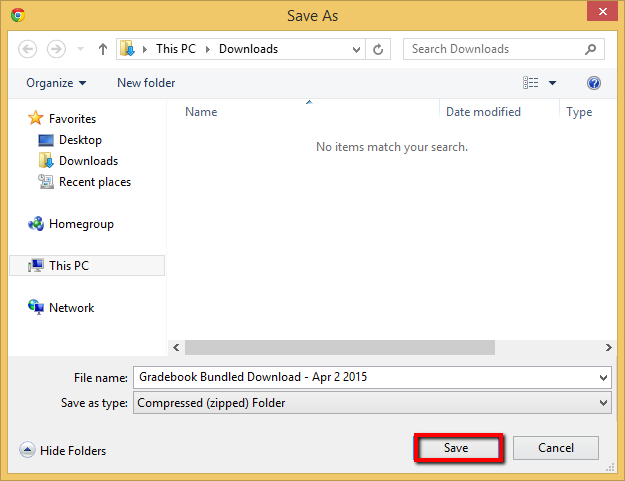Open the Help icon
The height and width of the screenshot is (481, 625).
tap(594, 83)
